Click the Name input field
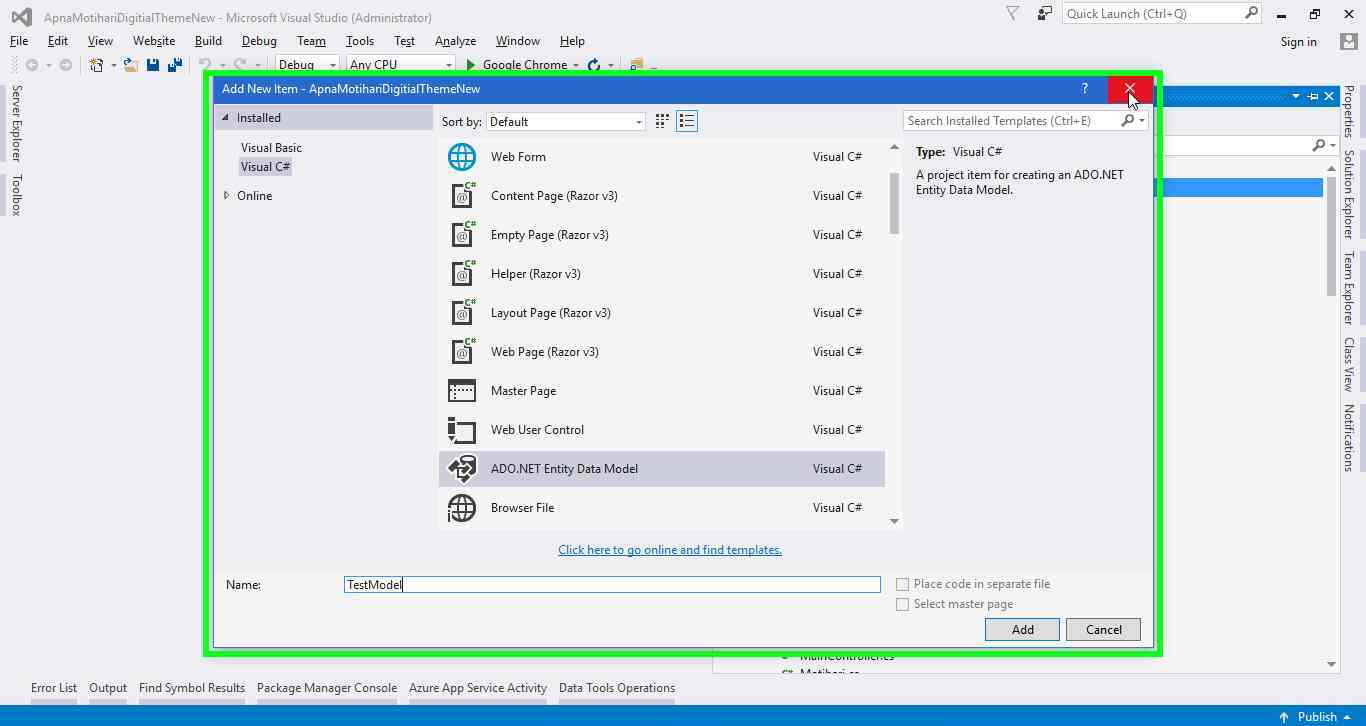Image resolution: width=1366 pixels, height=726 pixels. (x=612, y=585)
